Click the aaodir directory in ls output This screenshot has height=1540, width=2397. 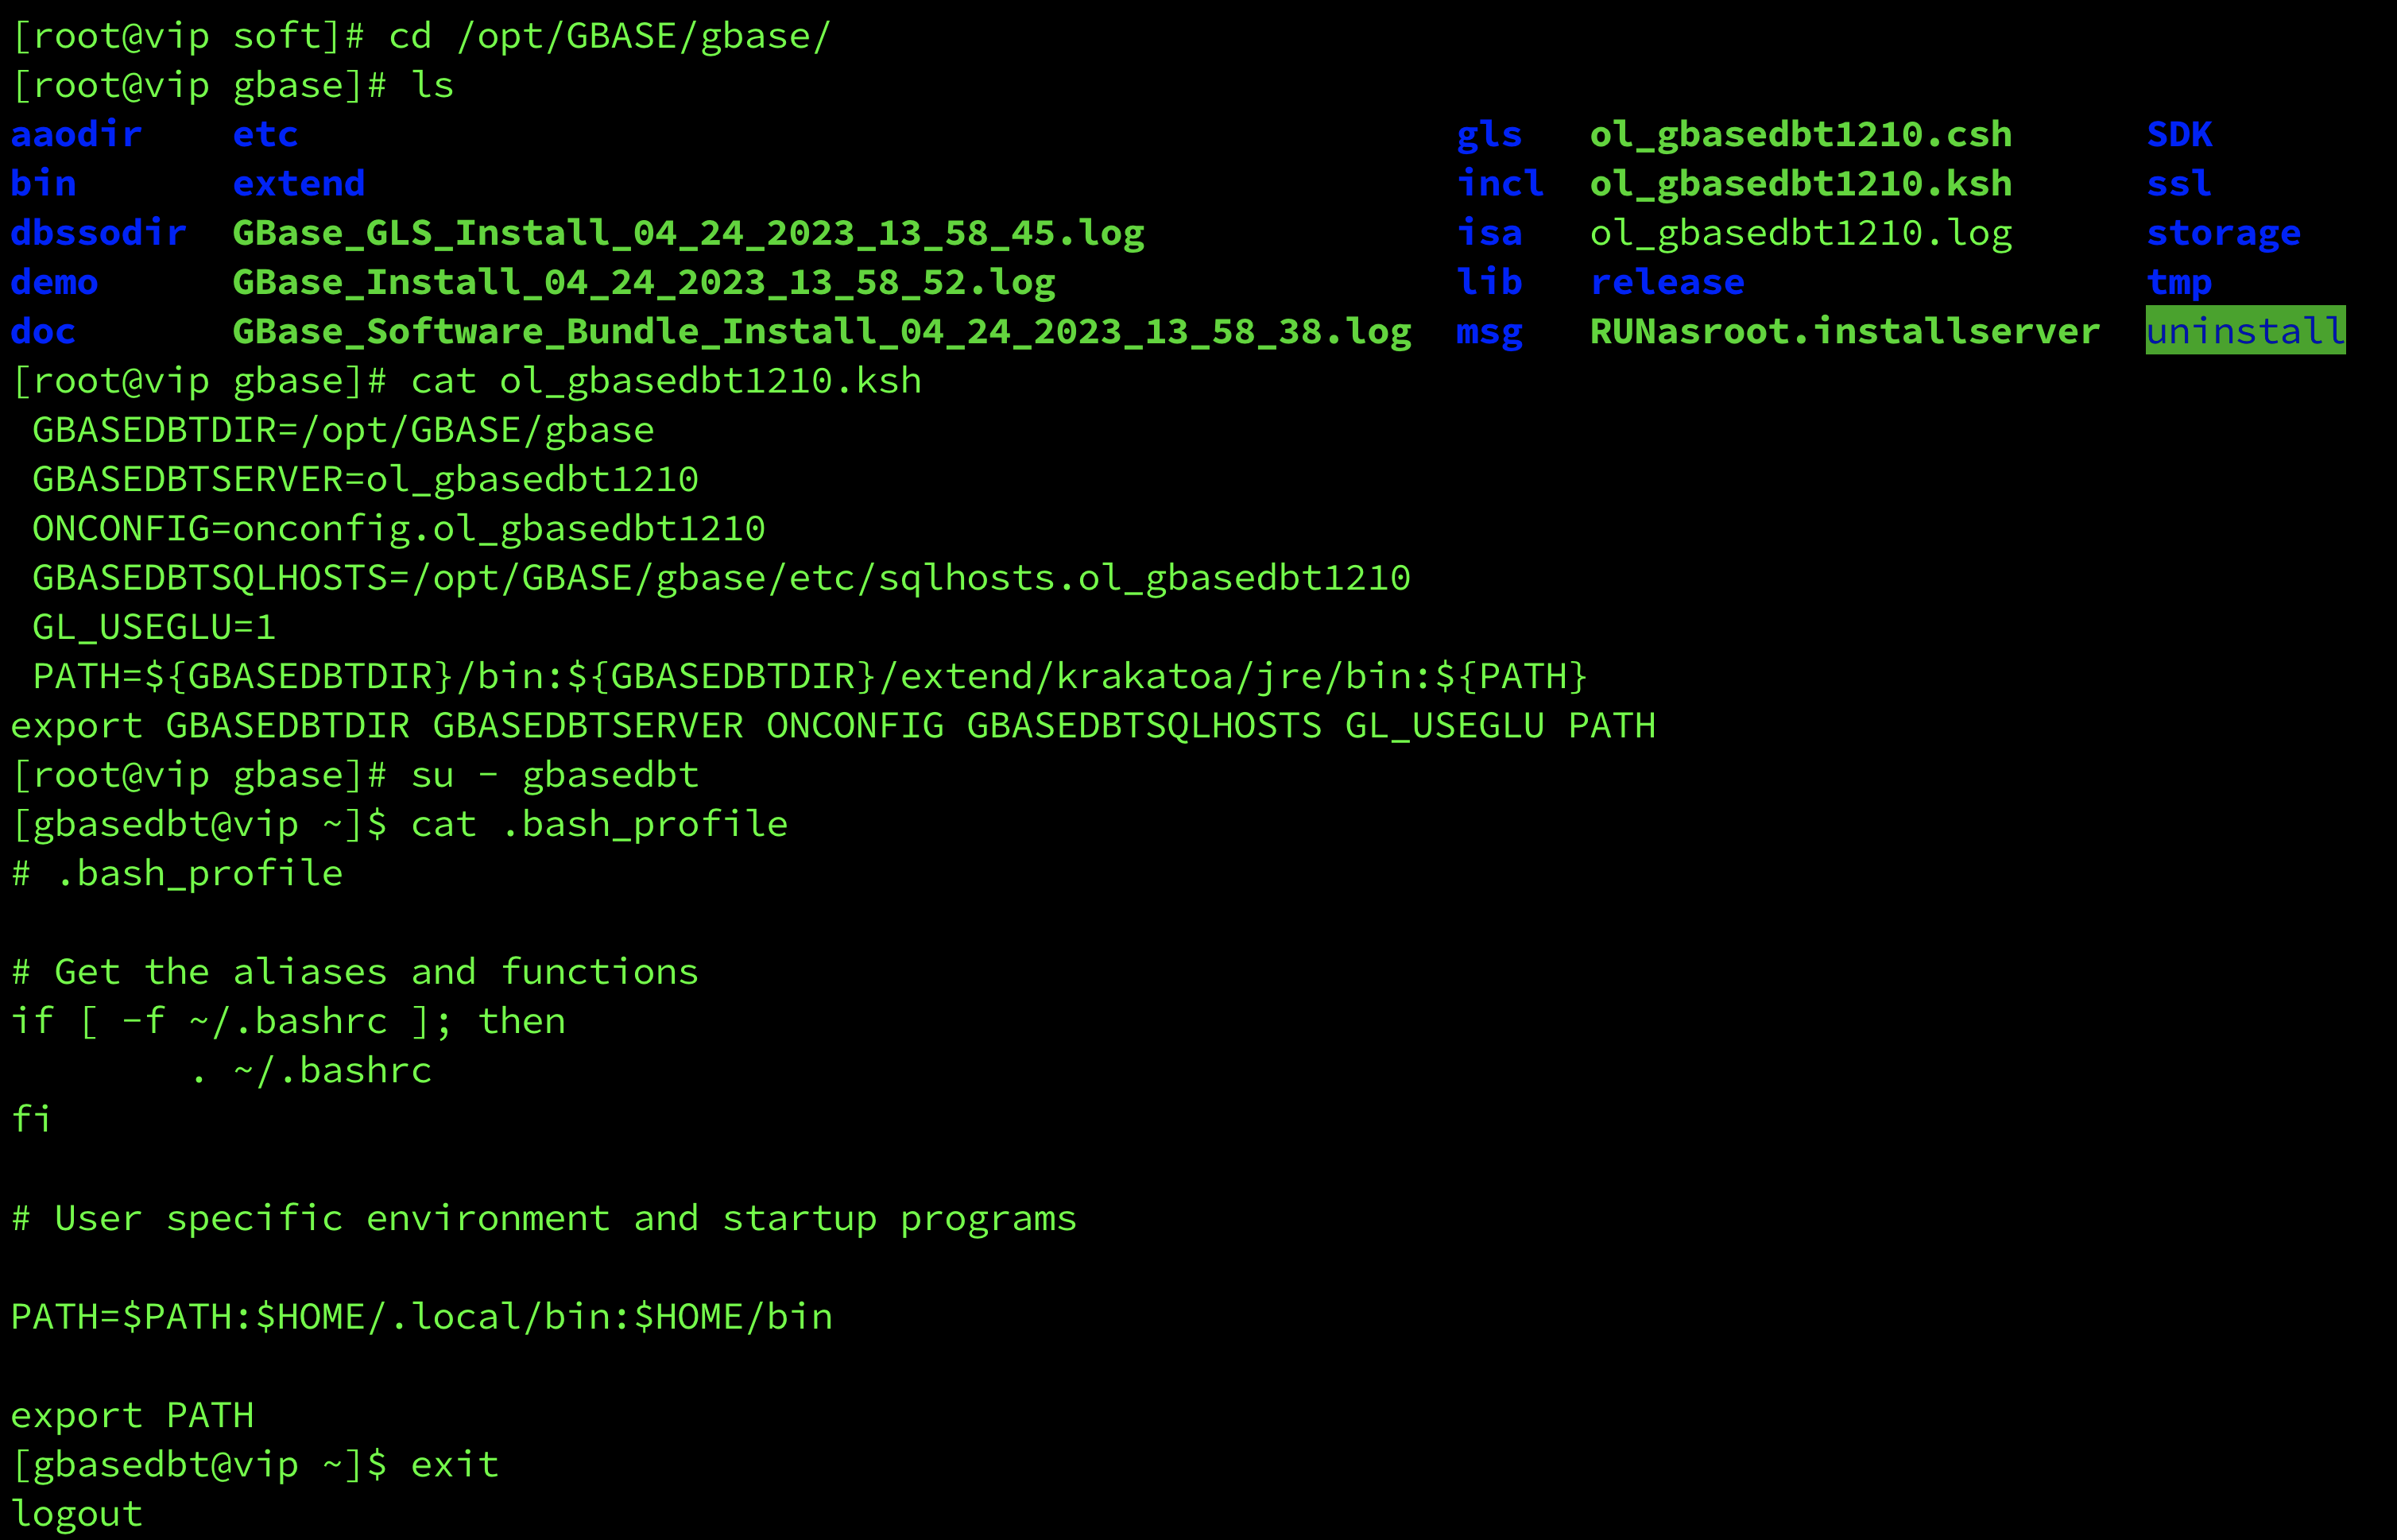(76, 134)
